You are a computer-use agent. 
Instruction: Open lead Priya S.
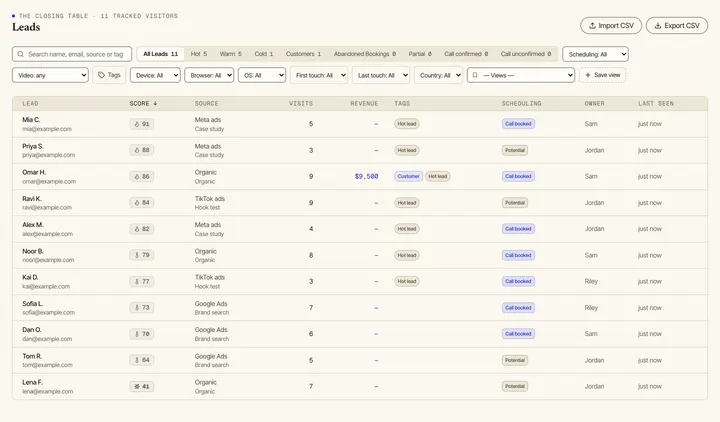click(x=33, y=146)
